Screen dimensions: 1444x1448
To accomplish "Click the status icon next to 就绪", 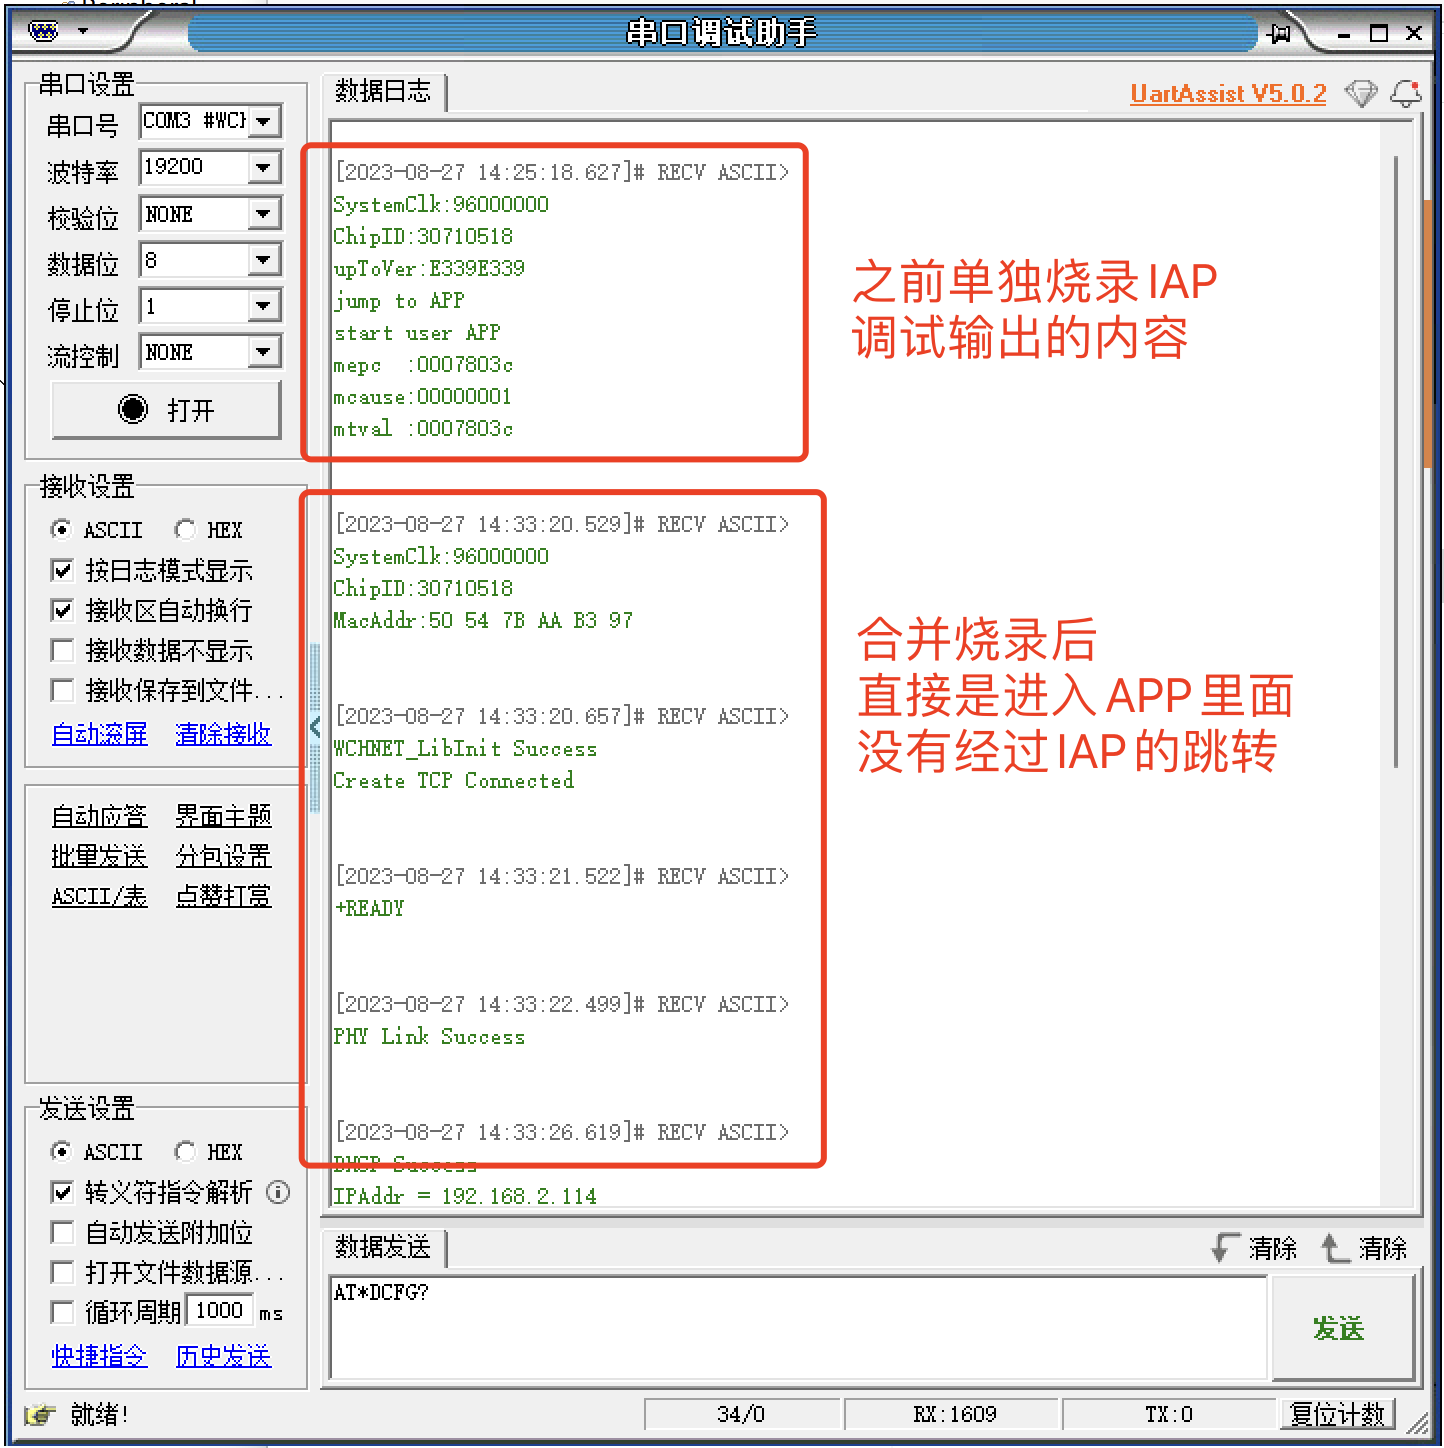I will pos(40,1414).
